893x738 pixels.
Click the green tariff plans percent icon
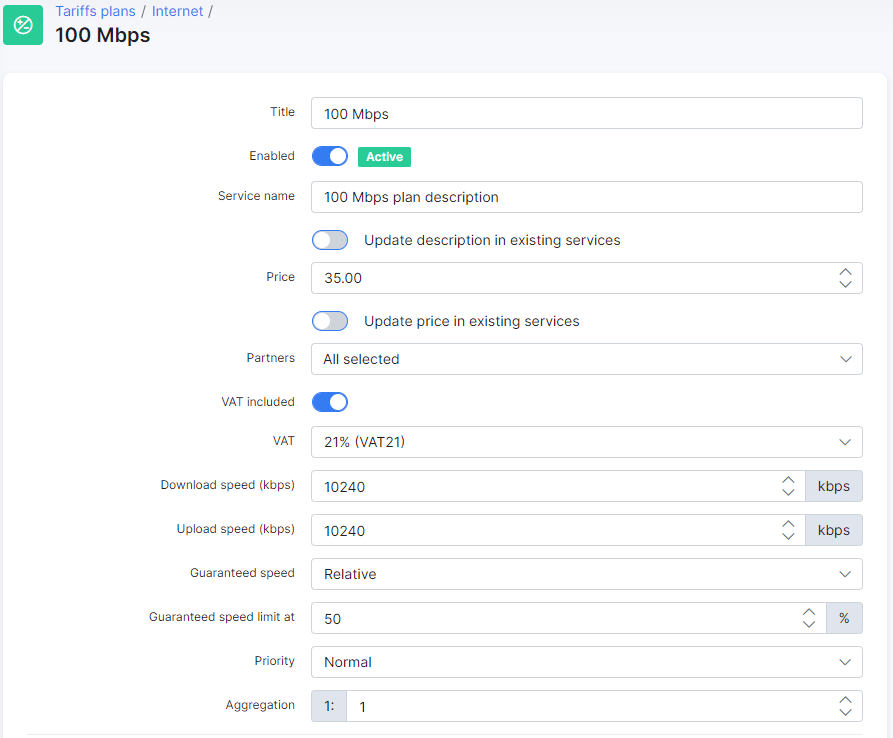23,24
